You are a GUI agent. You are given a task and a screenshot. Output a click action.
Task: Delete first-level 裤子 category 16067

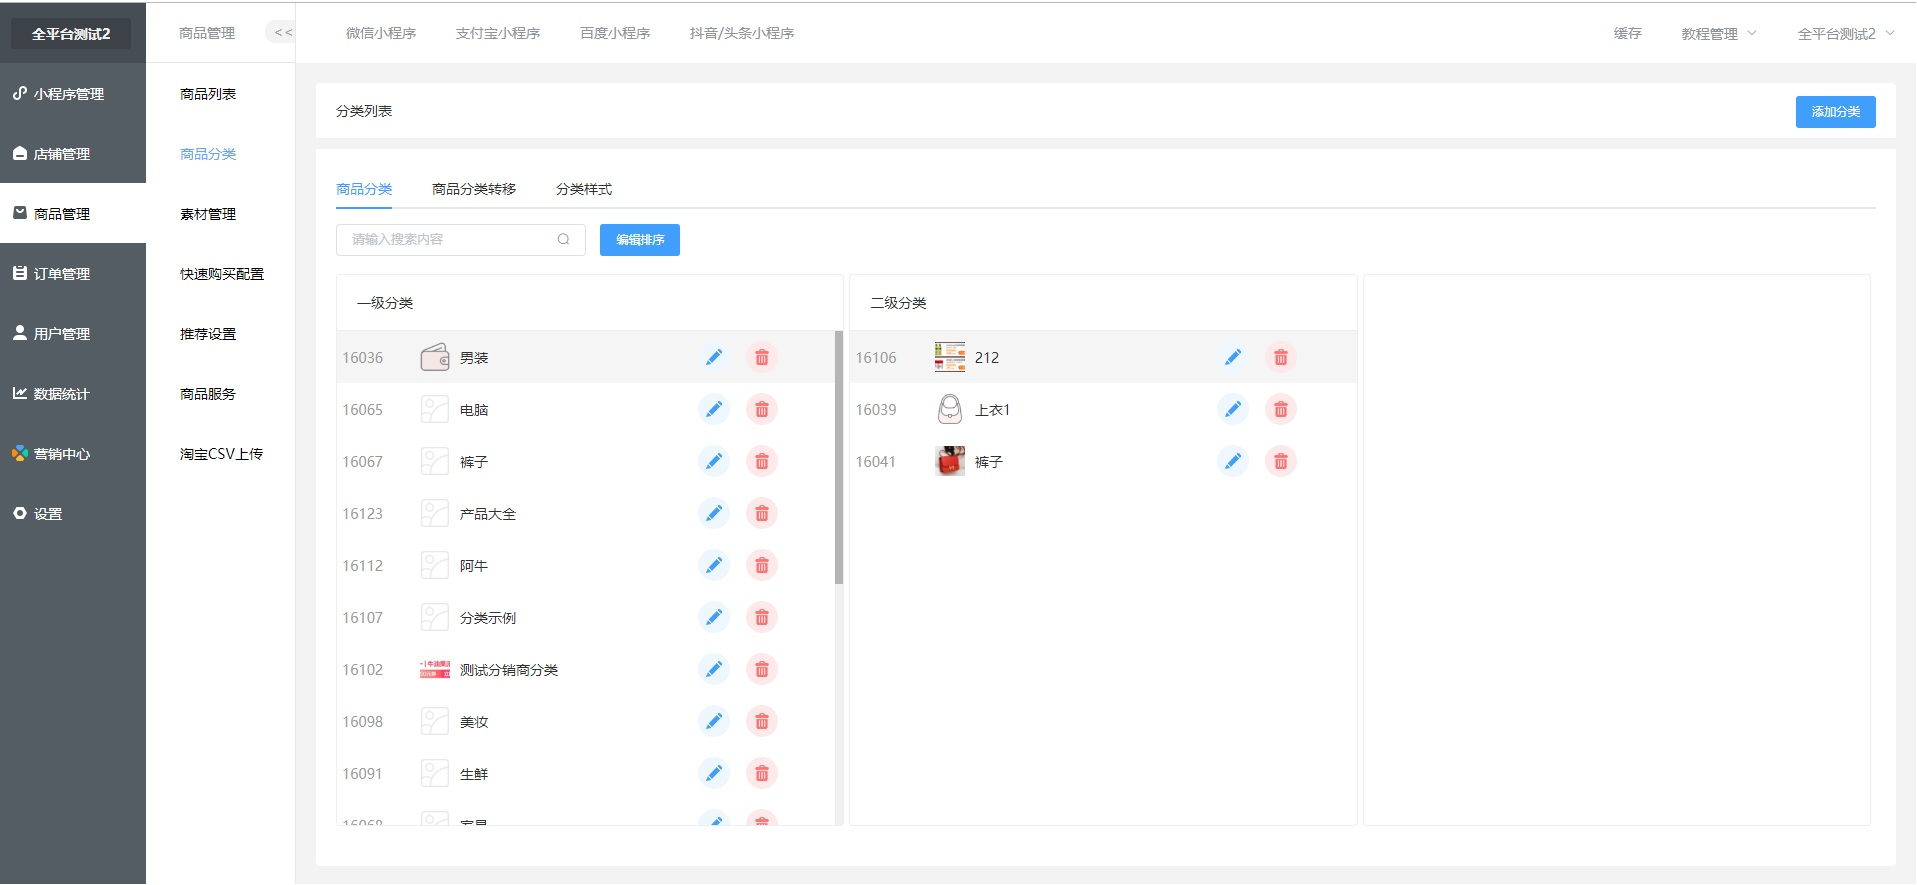click(762, 461)
